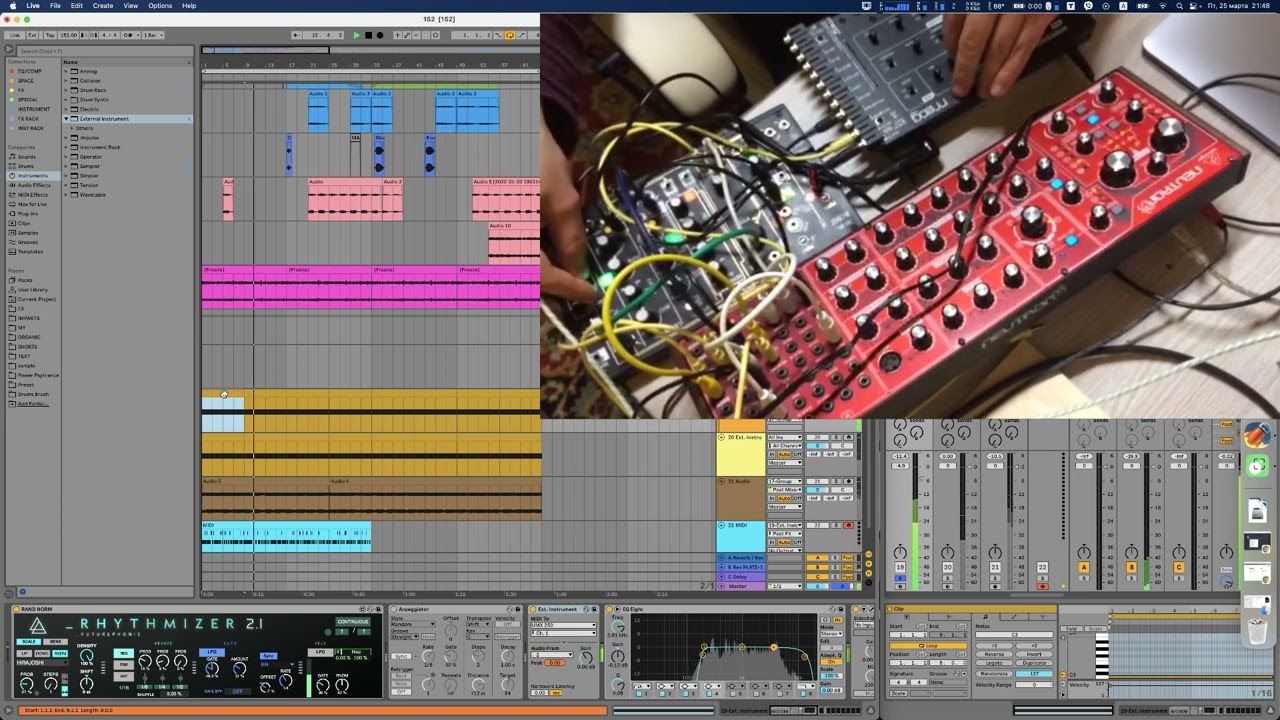The width and height of the screenshot is (1280, 720).
Task: Toggle the Ext sync button
Action: tap(32, 35)
